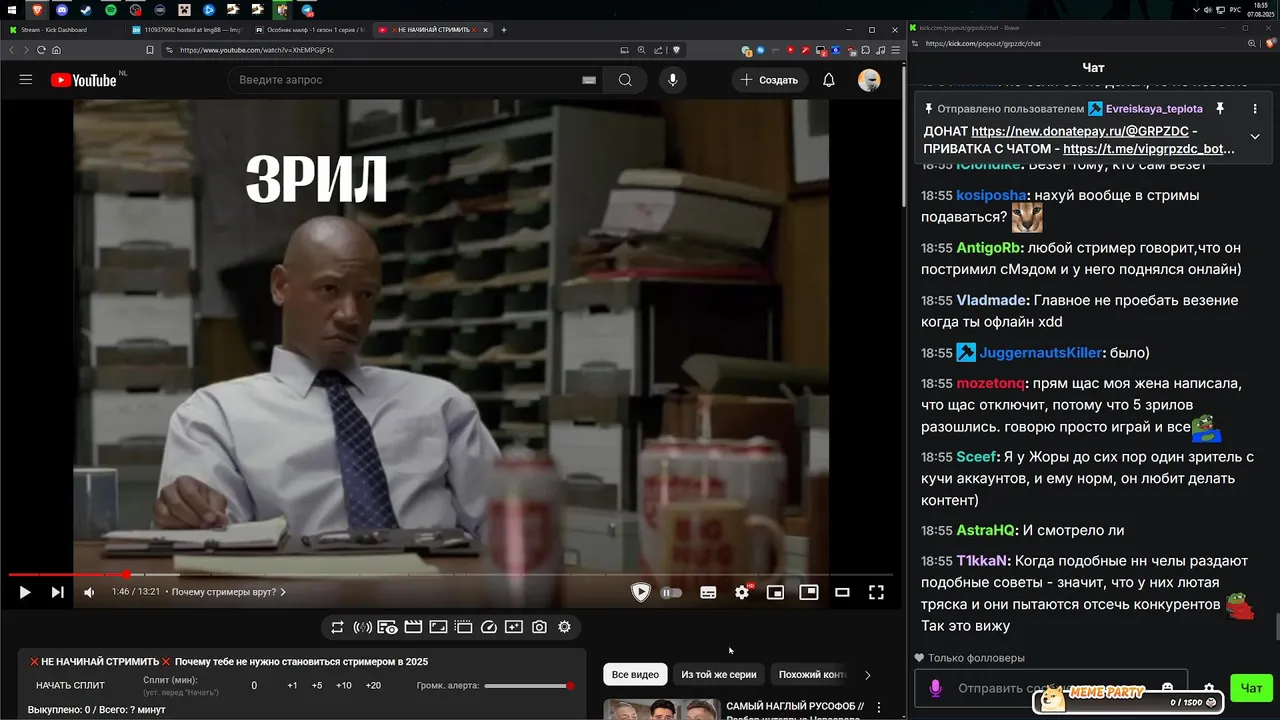Switch to Stream - Kick Dashboard tab

click(x=62, y=30)
